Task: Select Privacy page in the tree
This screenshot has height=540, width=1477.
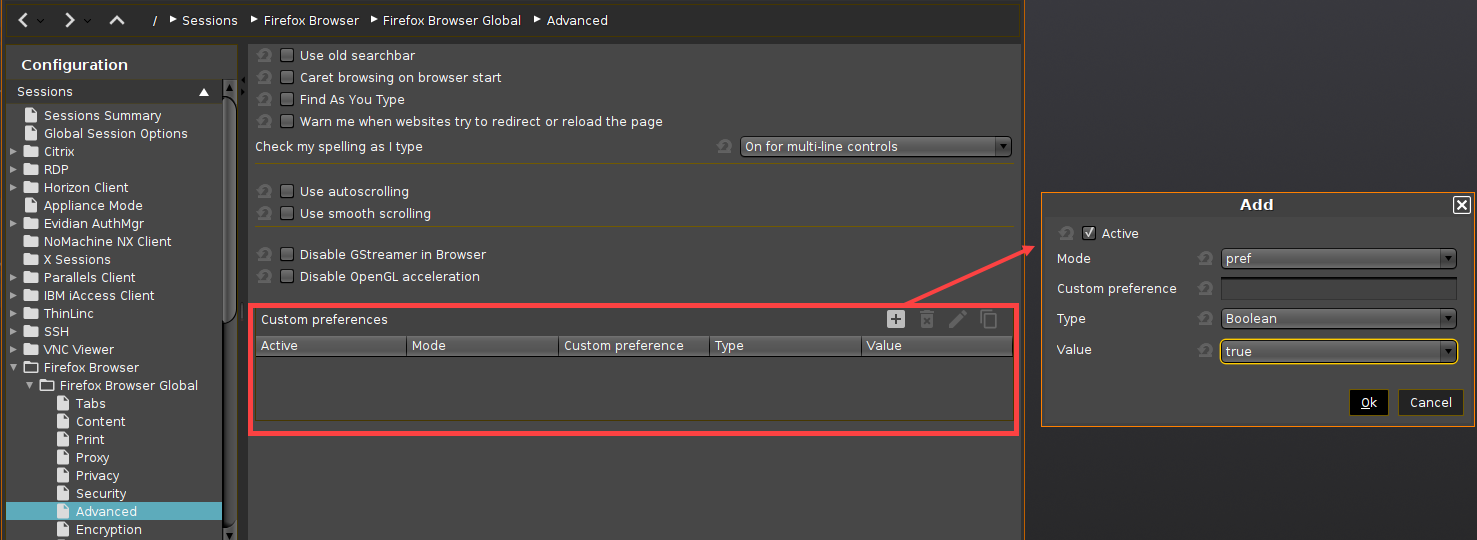Action: (97, 476)
